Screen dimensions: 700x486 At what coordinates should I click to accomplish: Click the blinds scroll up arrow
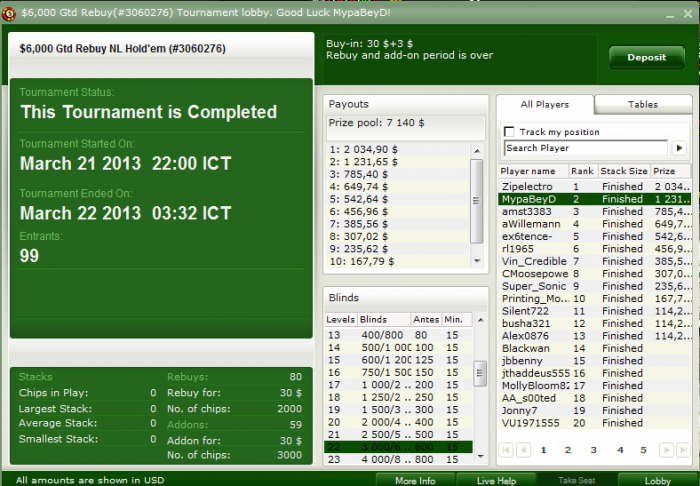pos(480,320)
